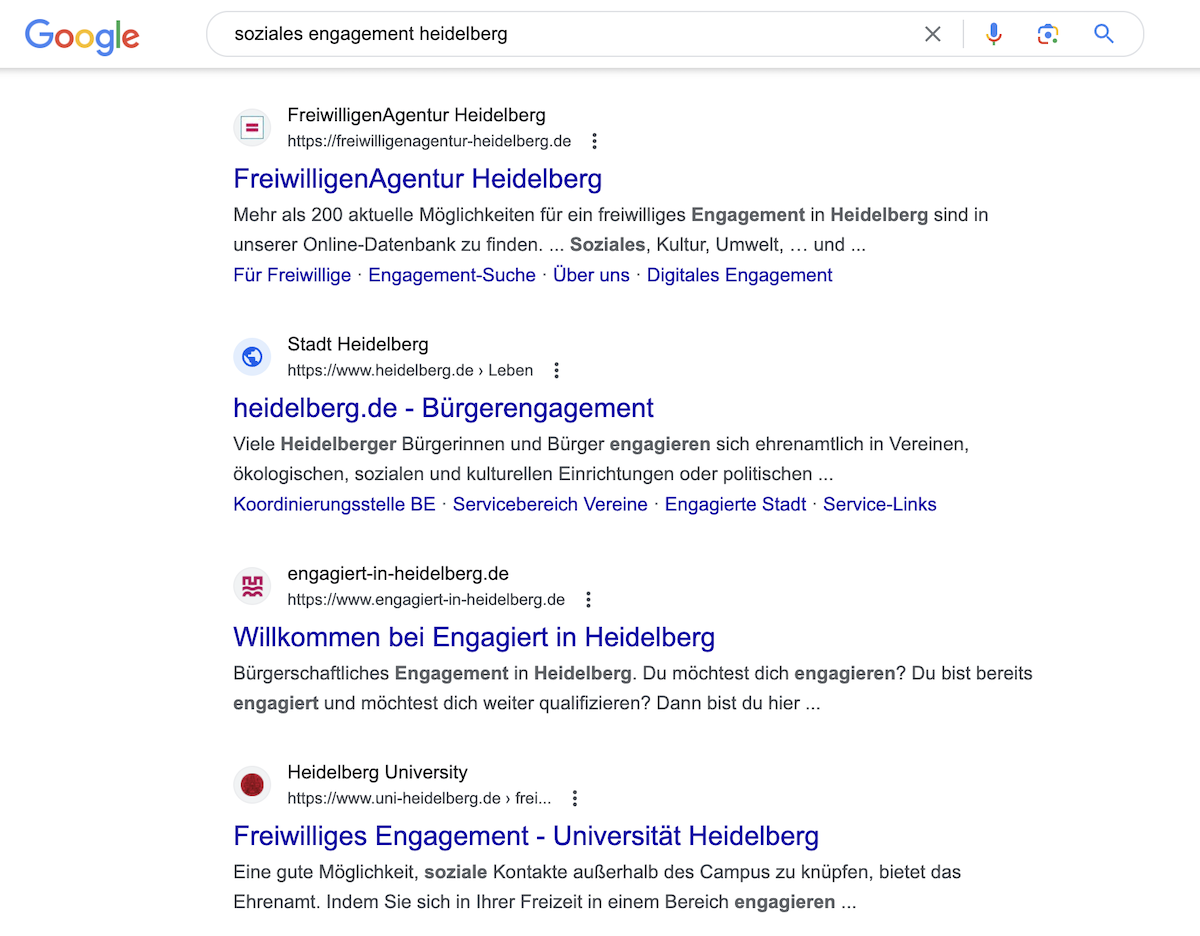Go to the Digitales Engagement sitelink
The width and height of the screenshot is (1200, 936).
pos(739,275)
